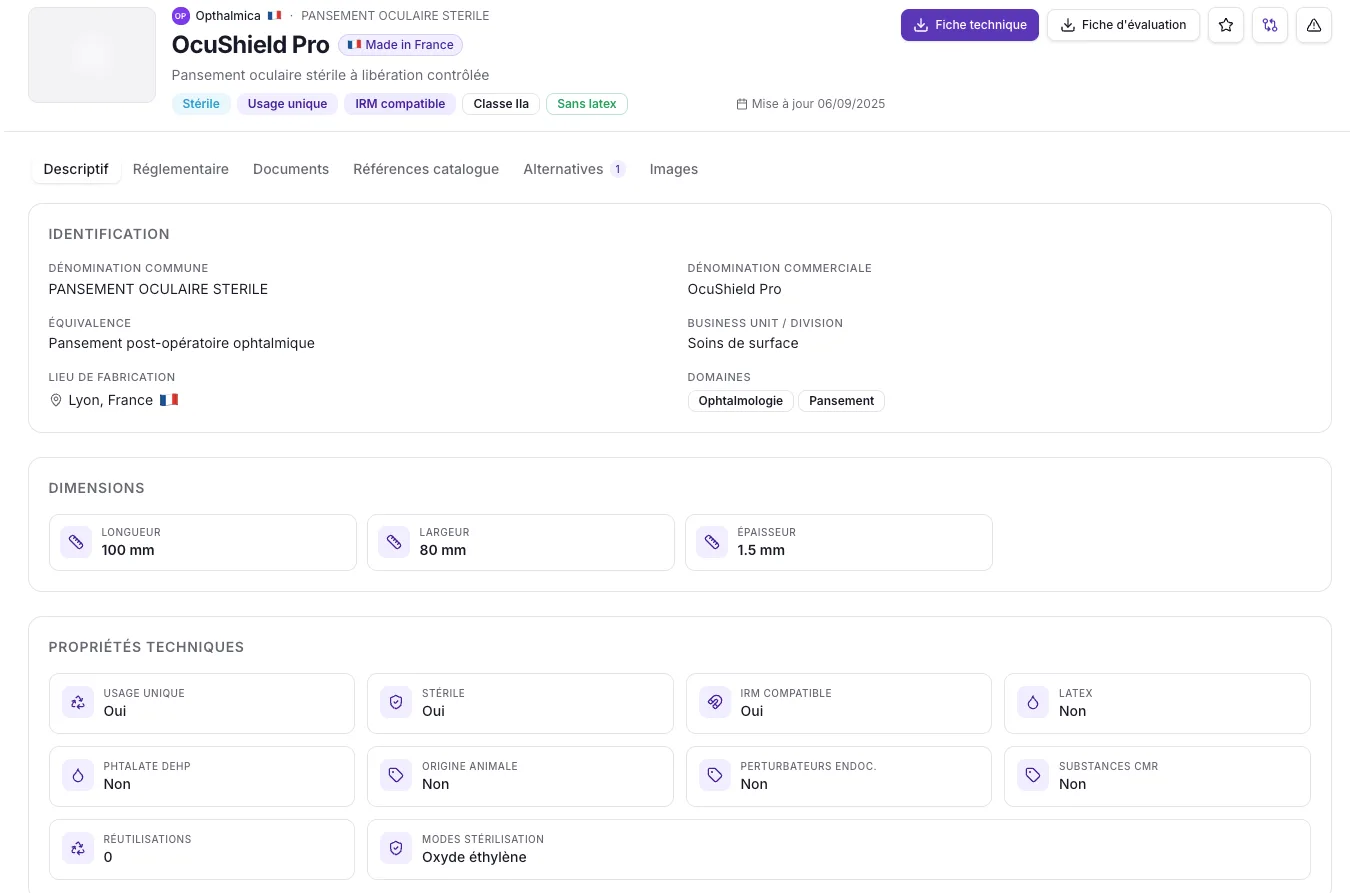Click the blue Stérile badge under the product title
Image resolution: width=1350 pixels, height=893 pixels.
click(201, 104)
